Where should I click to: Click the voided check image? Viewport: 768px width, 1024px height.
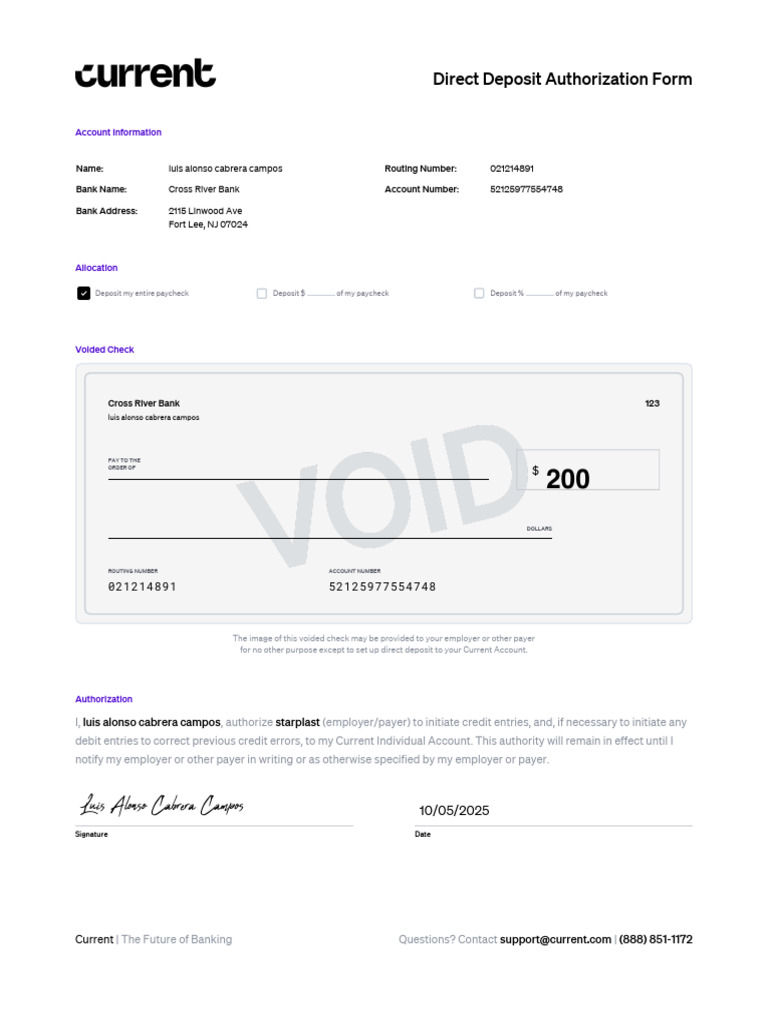click(x=384, y=494)
